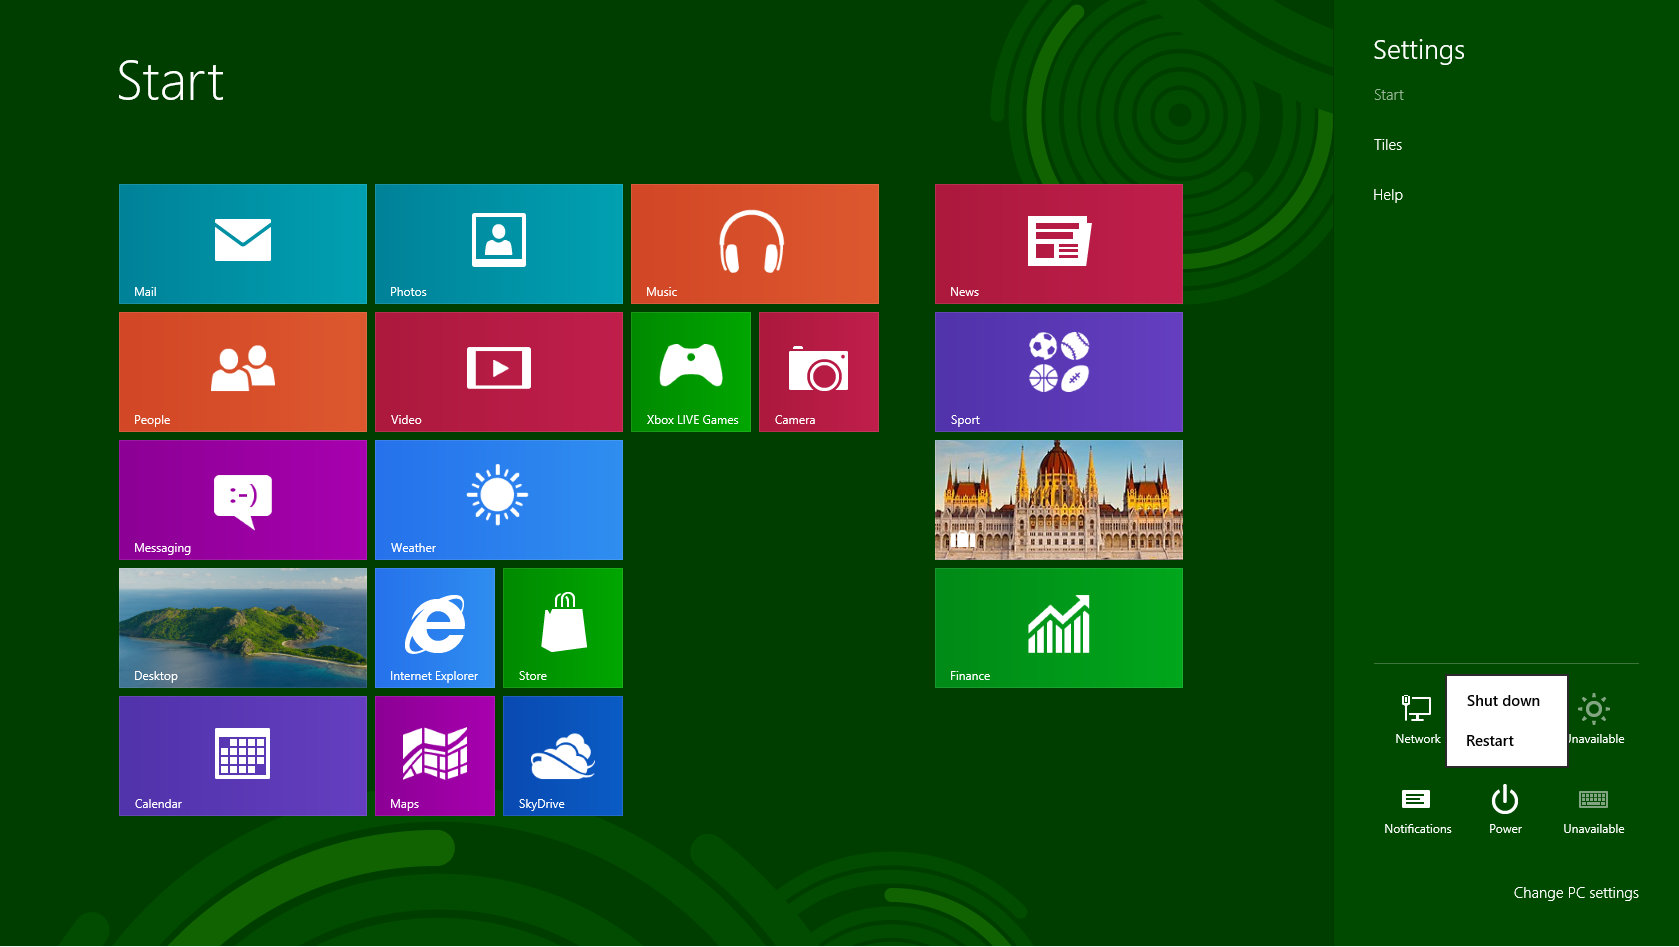
Task: Click the Settings pane heading
Action: [1419, 50]
